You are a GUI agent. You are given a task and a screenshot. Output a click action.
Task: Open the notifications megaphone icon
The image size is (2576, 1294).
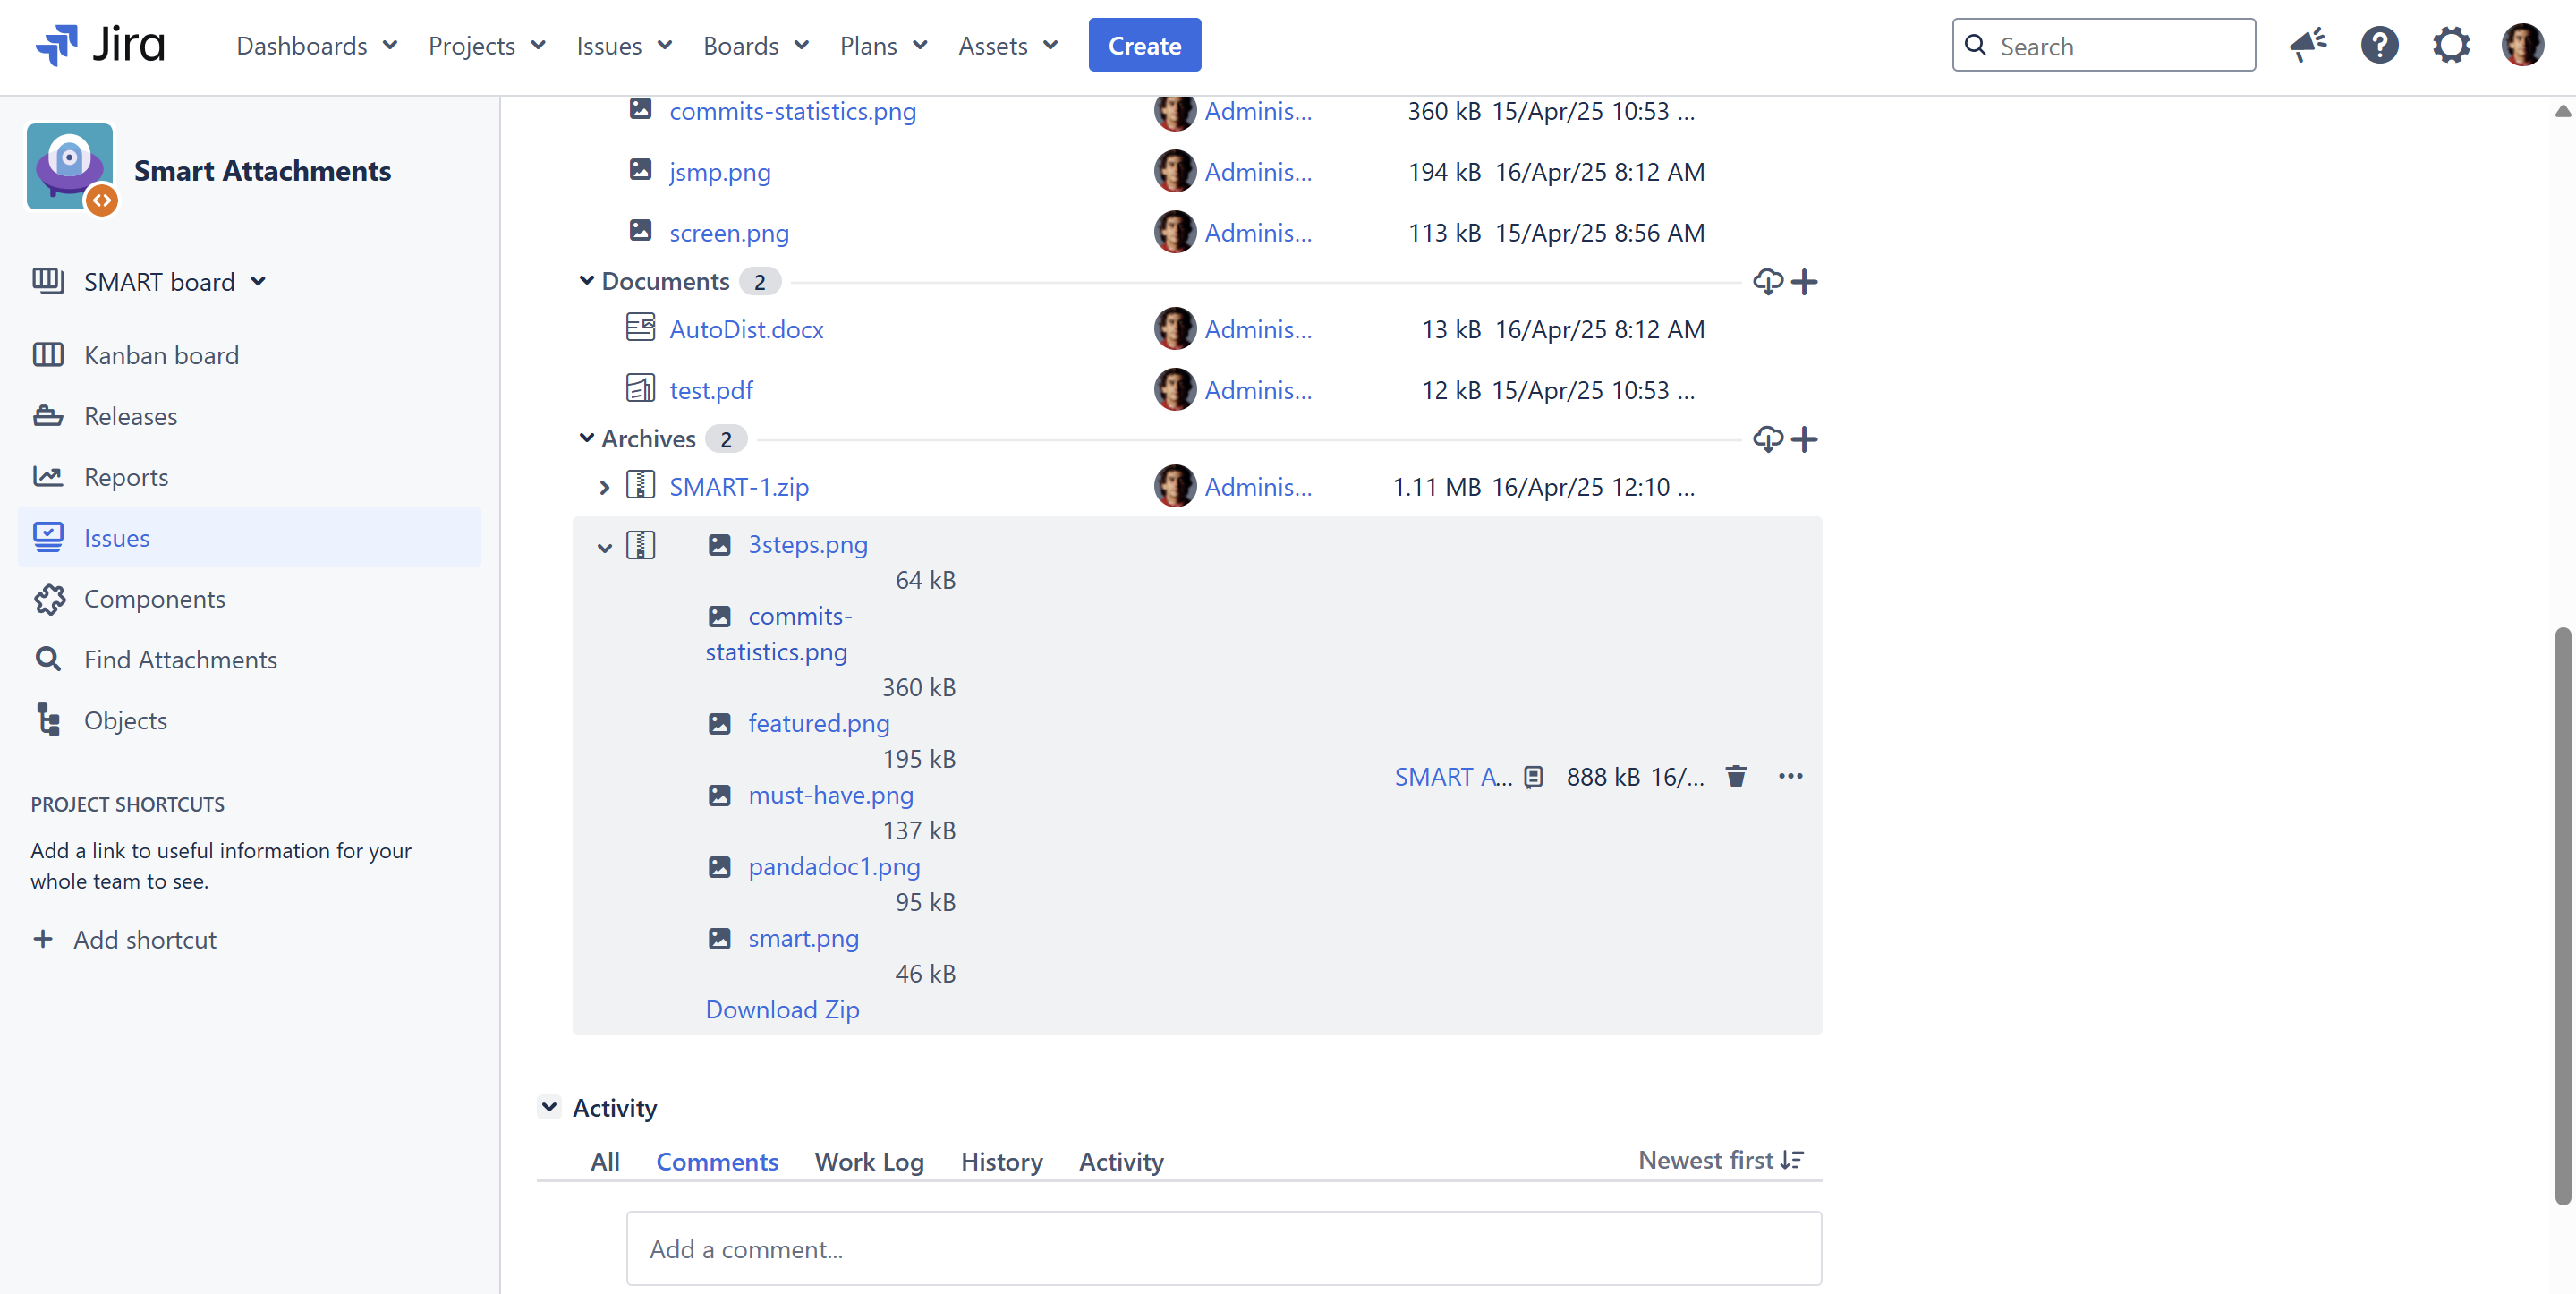[2308, 45]
